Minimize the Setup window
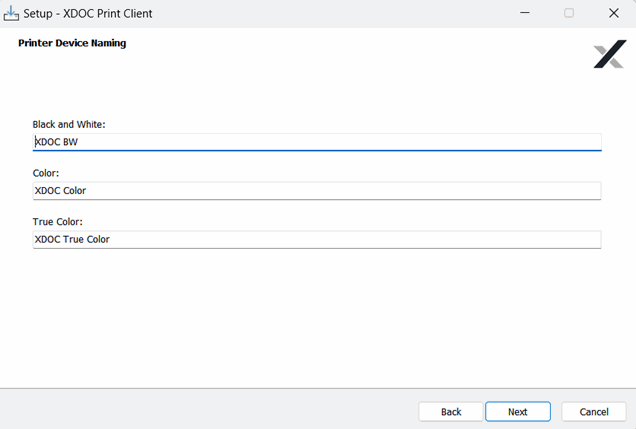Screen dimensions: 636x429 (523, 14)
